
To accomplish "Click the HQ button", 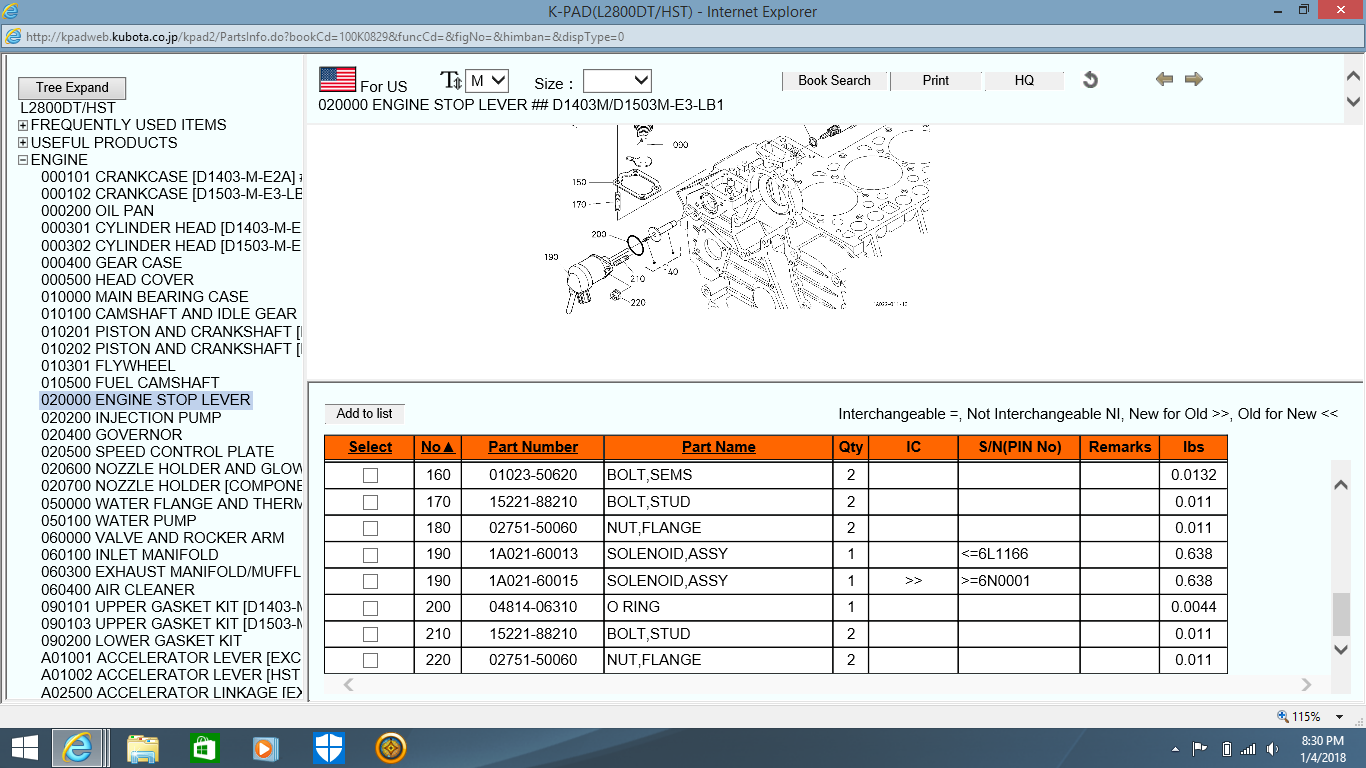I will tap(1024, 80).
